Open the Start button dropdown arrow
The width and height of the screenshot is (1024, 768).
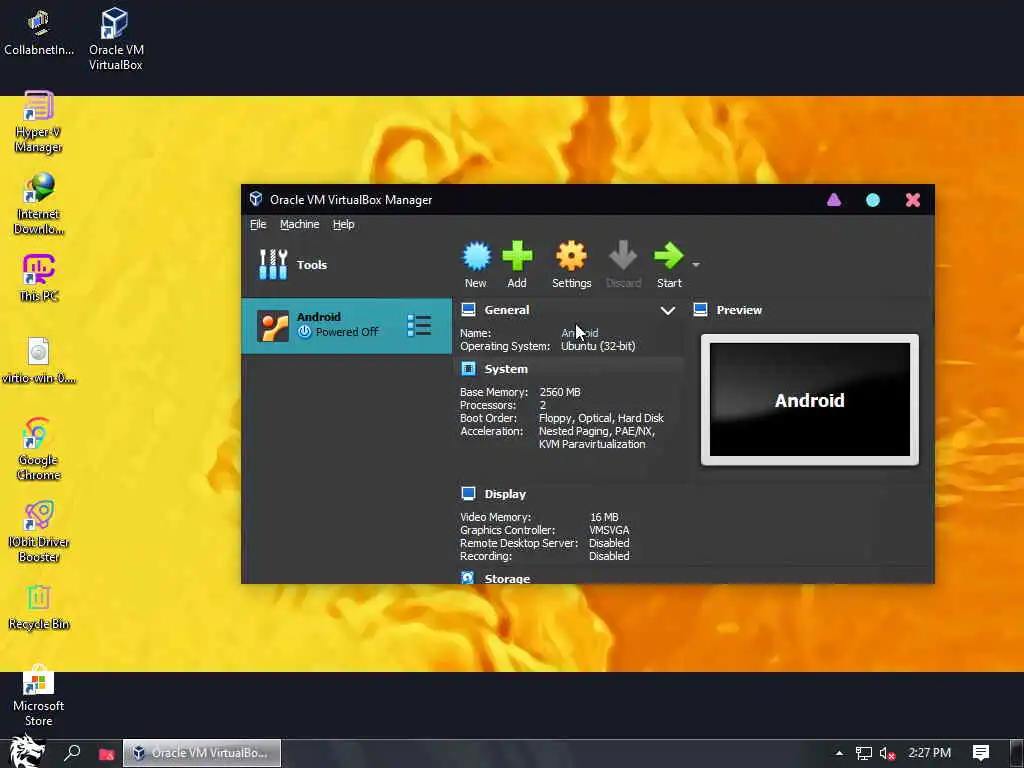tap(696, 264)
